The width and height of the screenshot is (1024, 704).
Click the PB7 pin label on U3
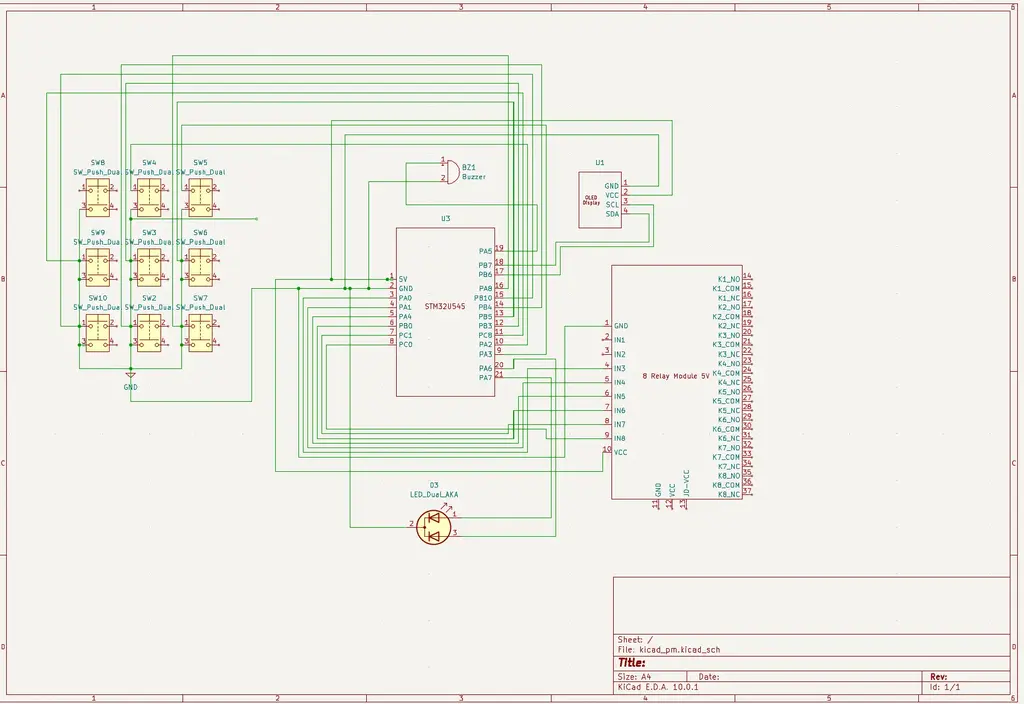[485, 265]
